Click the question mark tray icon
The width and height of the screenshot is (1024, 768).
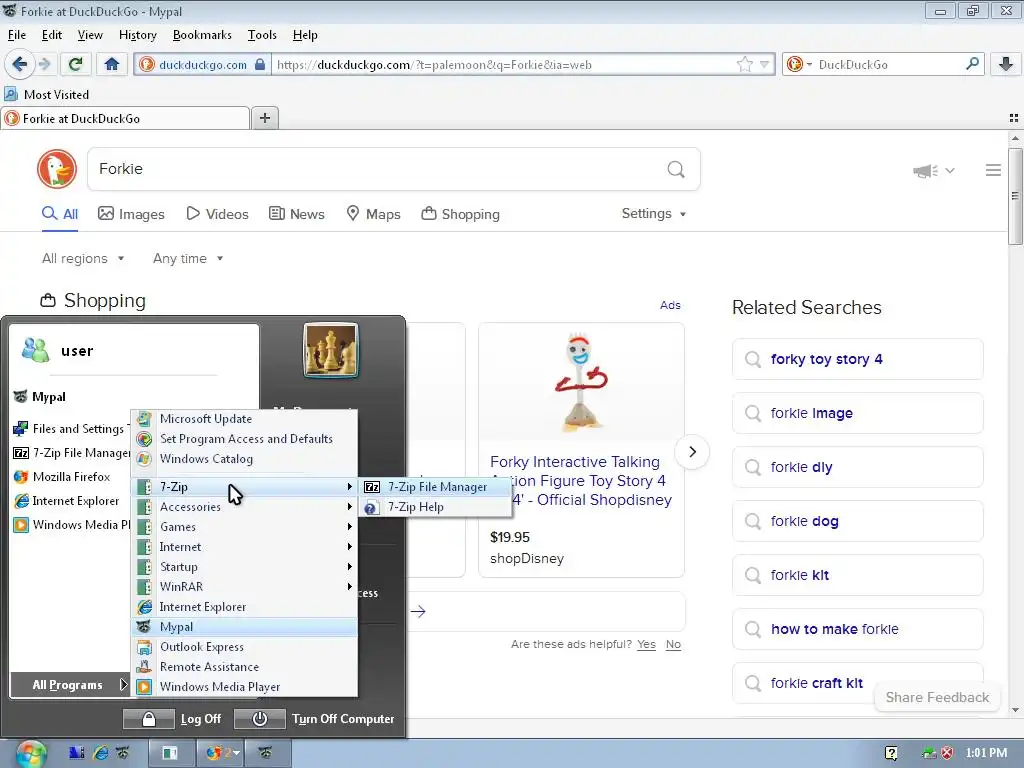891,753
